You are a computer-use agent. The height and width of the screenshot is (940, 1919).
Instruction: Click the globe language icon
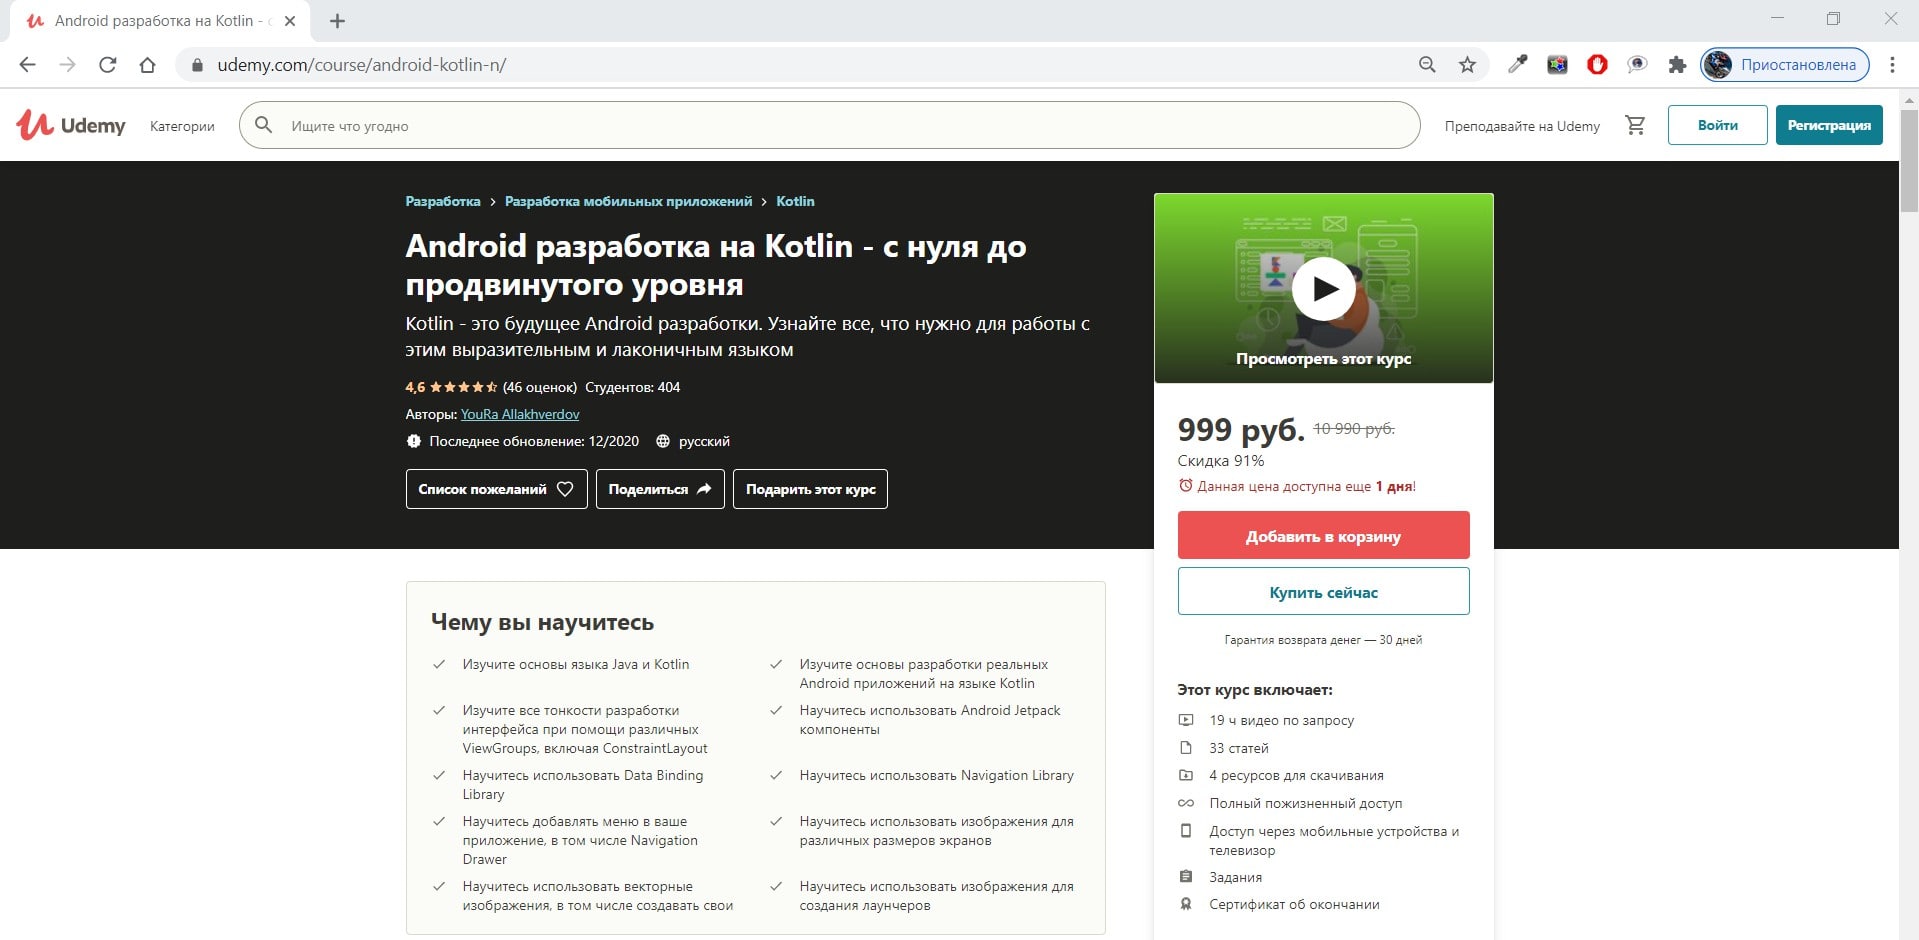point(662,441)
